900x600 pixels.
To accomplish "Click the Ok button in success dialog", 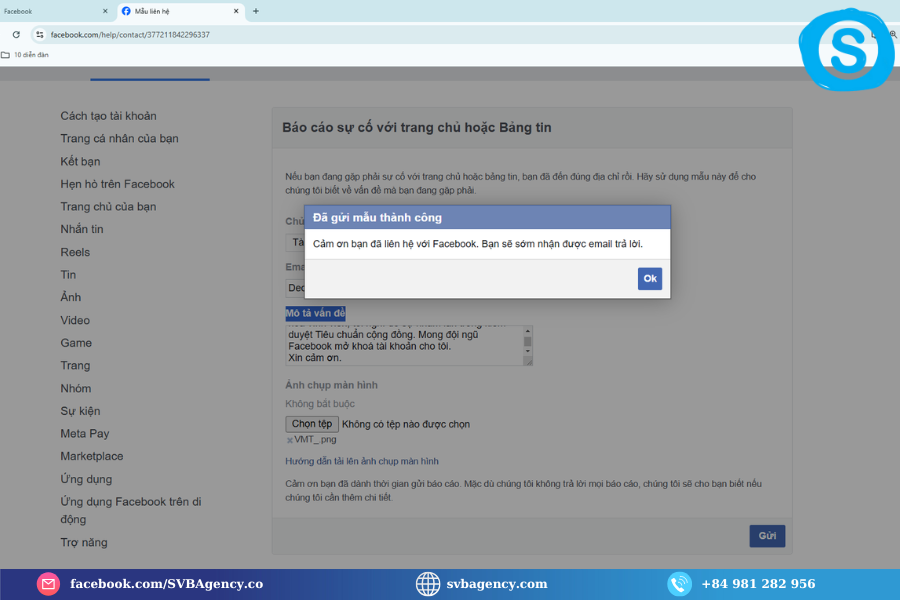I will click(650, 278).
